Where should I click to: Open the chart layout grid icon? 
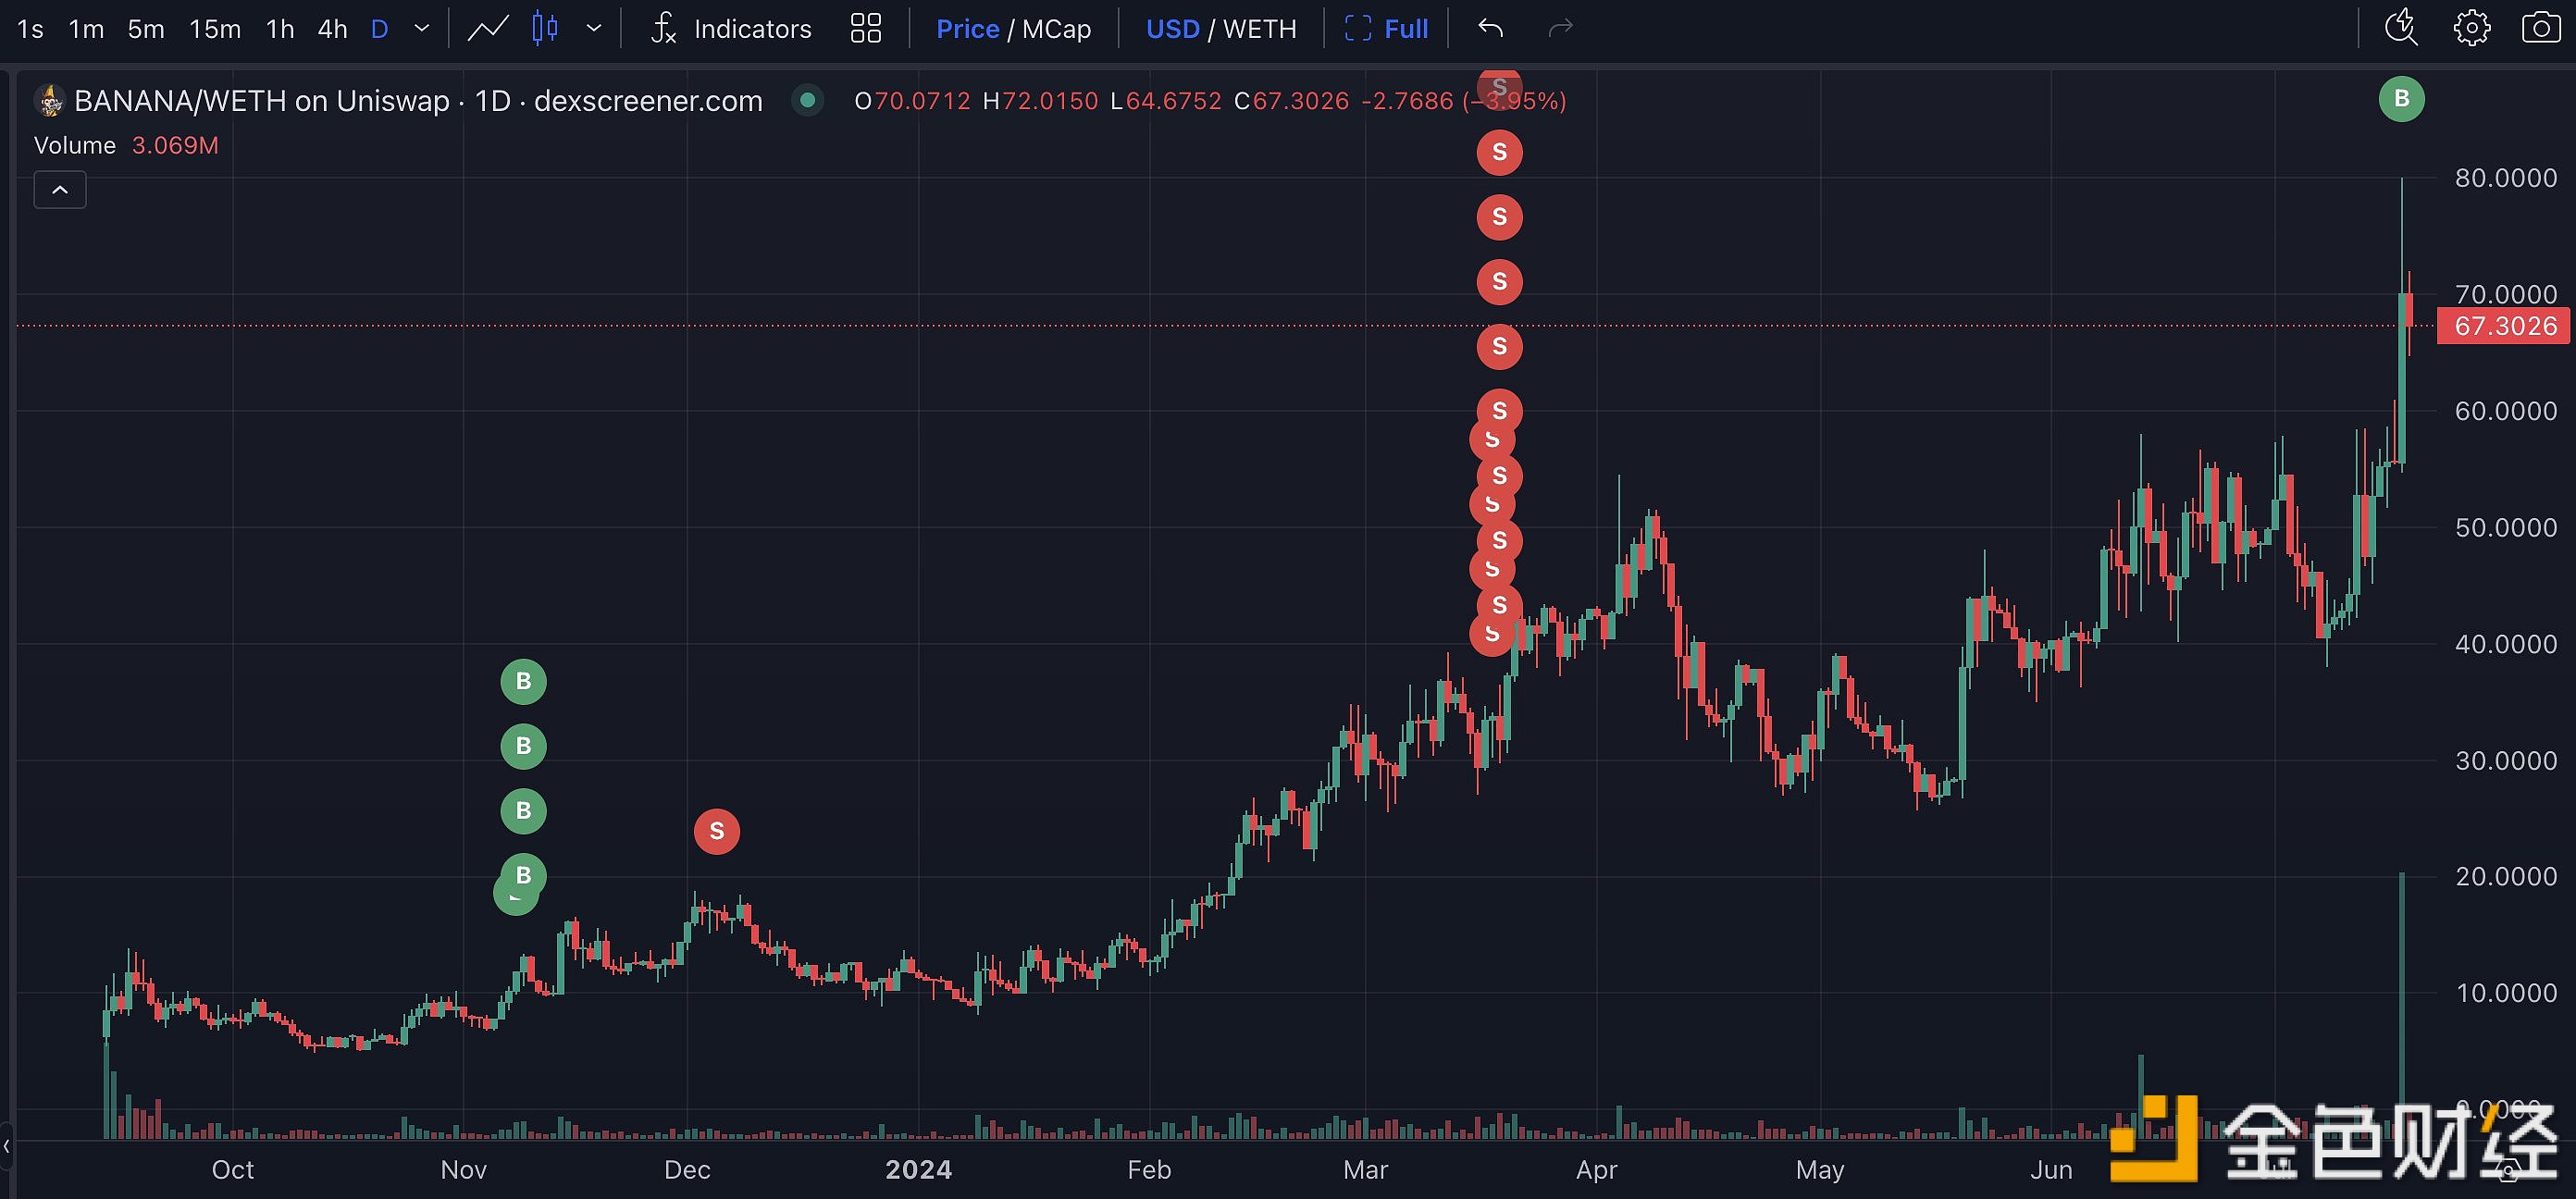coord(865,29)
